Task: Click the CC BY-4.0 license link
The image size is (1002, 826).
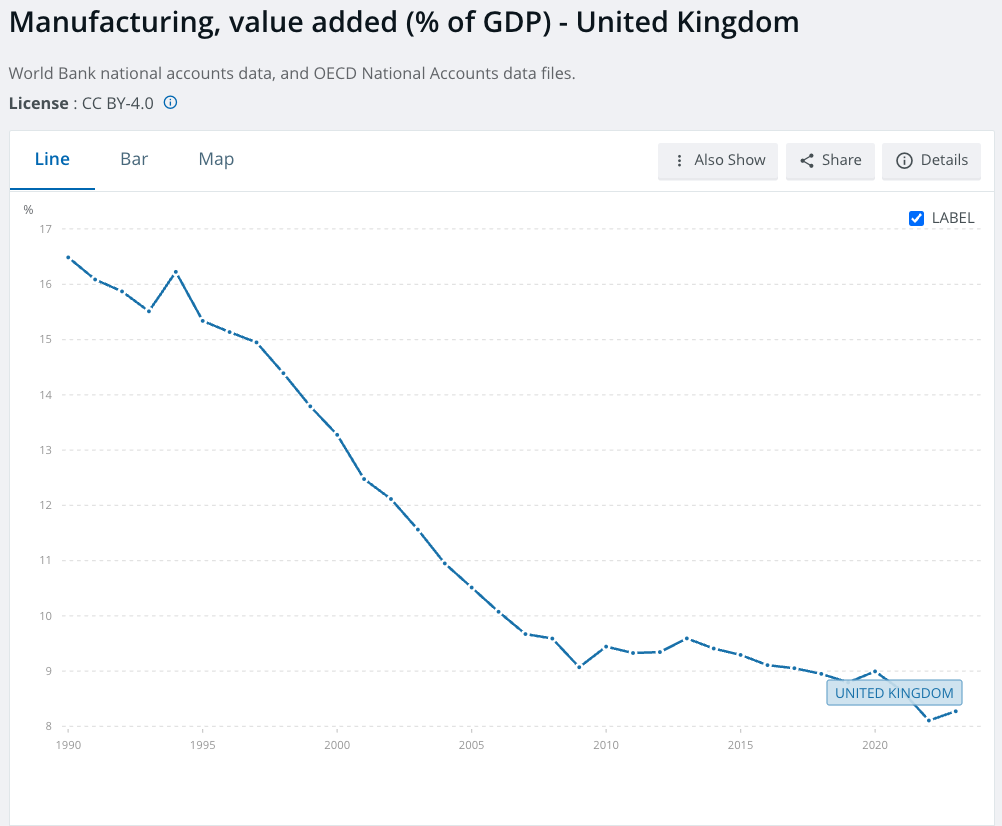Action: click(x=118, y=102)
